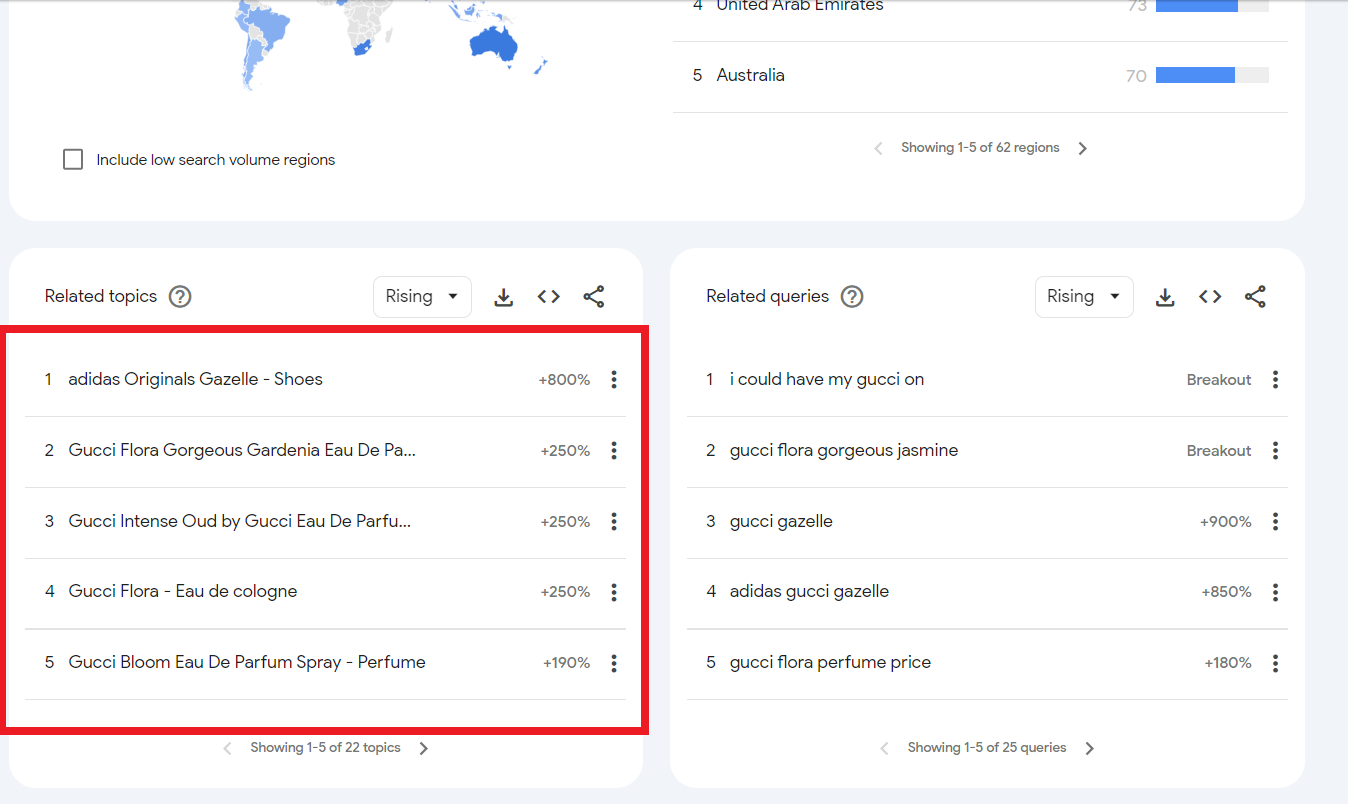Open Gucci Bloom Eau De Parfum Spray topic
The height and width of the screenshot is (804, 1348).
pyautogui.click(x=247, y=663)
